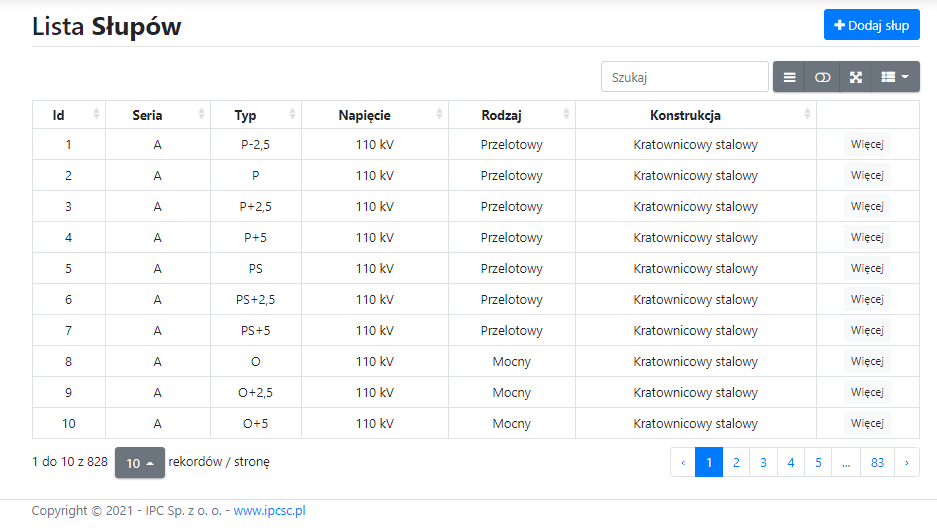Viewport: 937px width, 530px height.
Task: Go to next page with right chevron
Action: coord(906,462)
